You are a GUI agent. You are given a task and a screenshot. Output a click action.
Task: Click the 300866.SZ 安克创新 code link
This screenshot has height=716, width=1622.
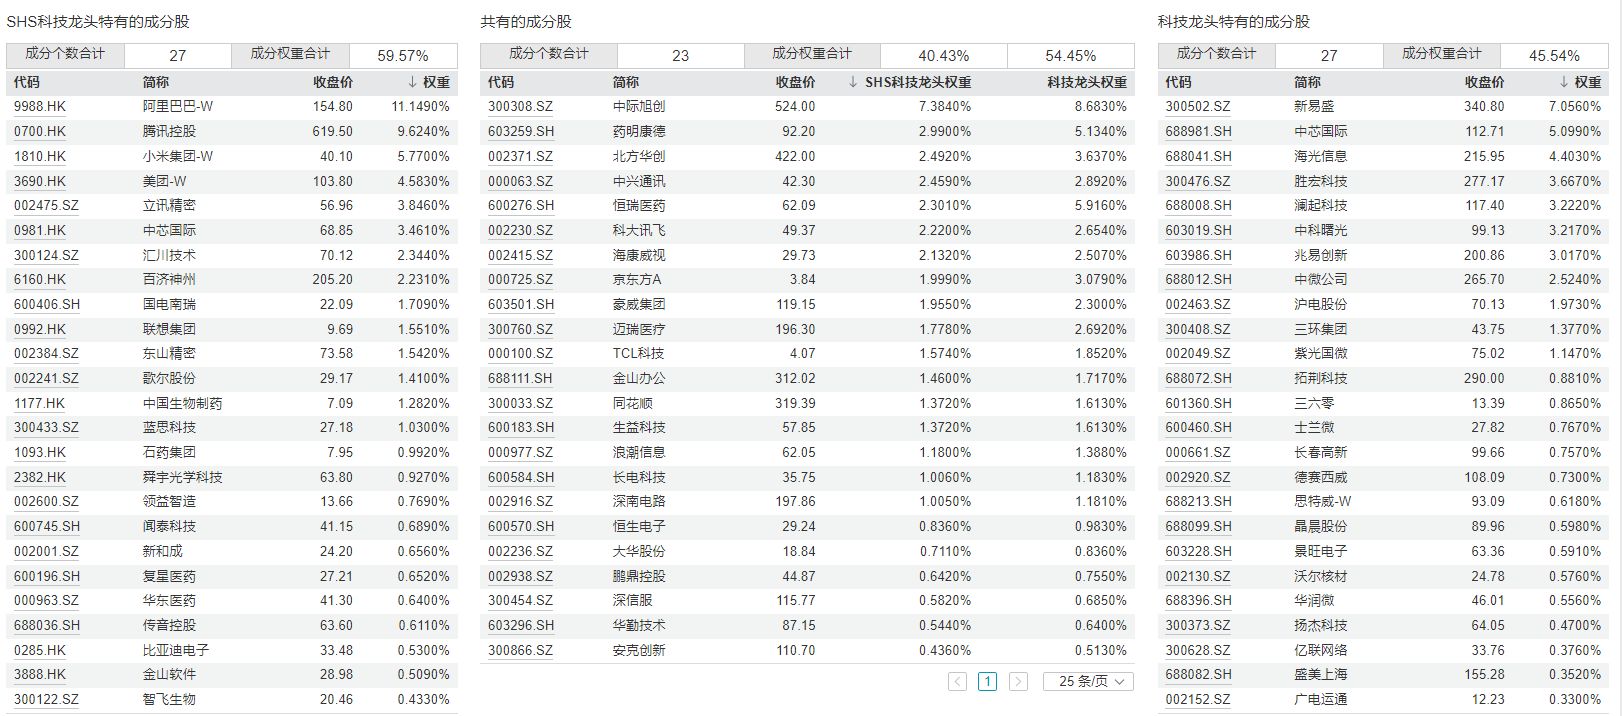click(520, 650)
